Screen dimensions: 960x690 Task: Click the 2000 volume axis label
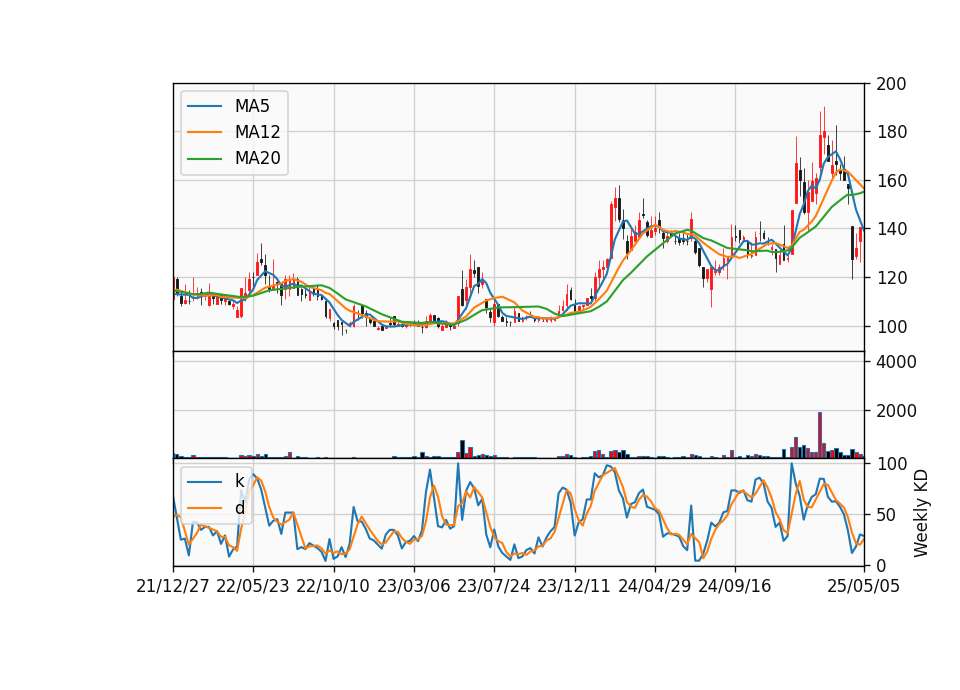(x=896, y=411)
